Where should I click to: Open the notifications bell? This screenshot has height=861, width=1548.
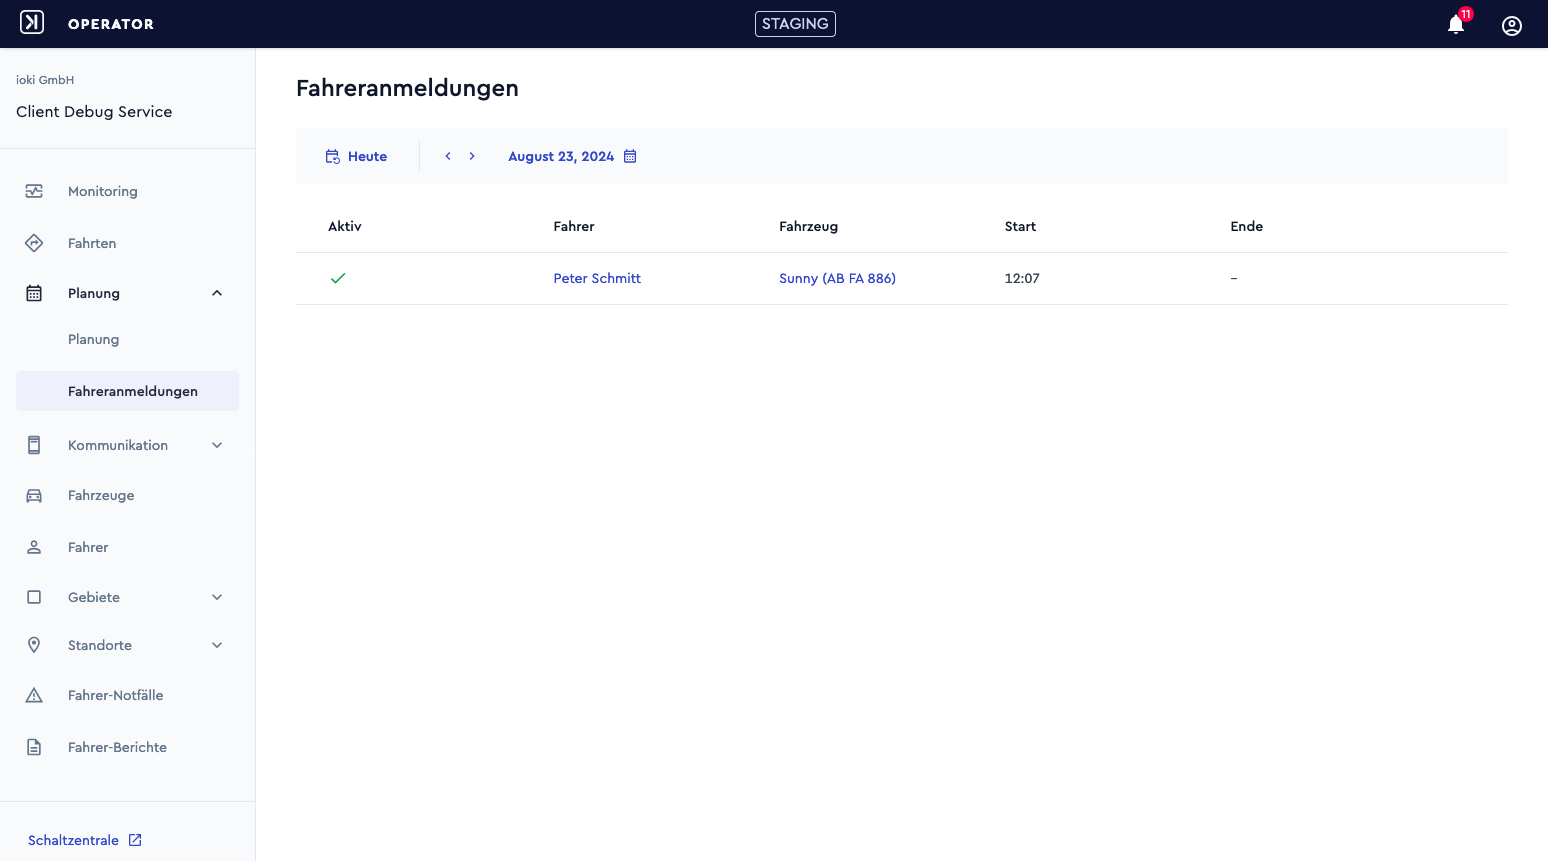(x=1456, y=25)
